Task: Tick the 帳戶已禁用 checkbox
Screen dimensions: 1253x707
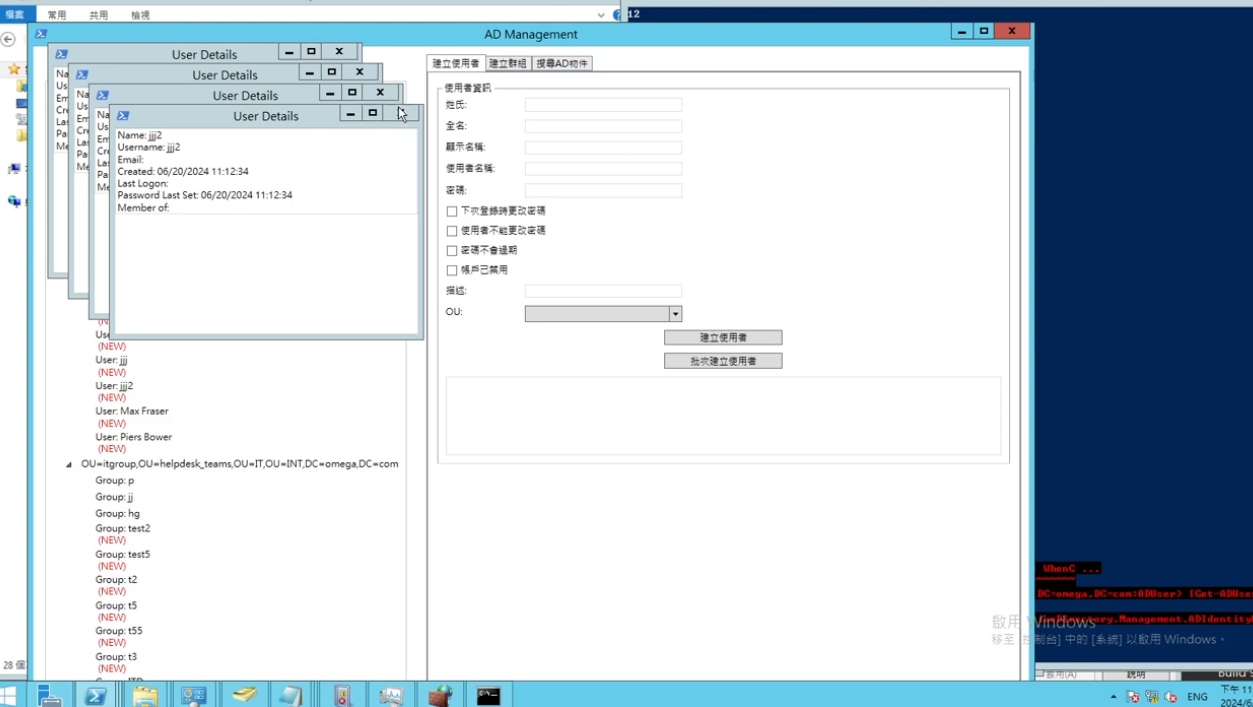Action: (452, 271)
